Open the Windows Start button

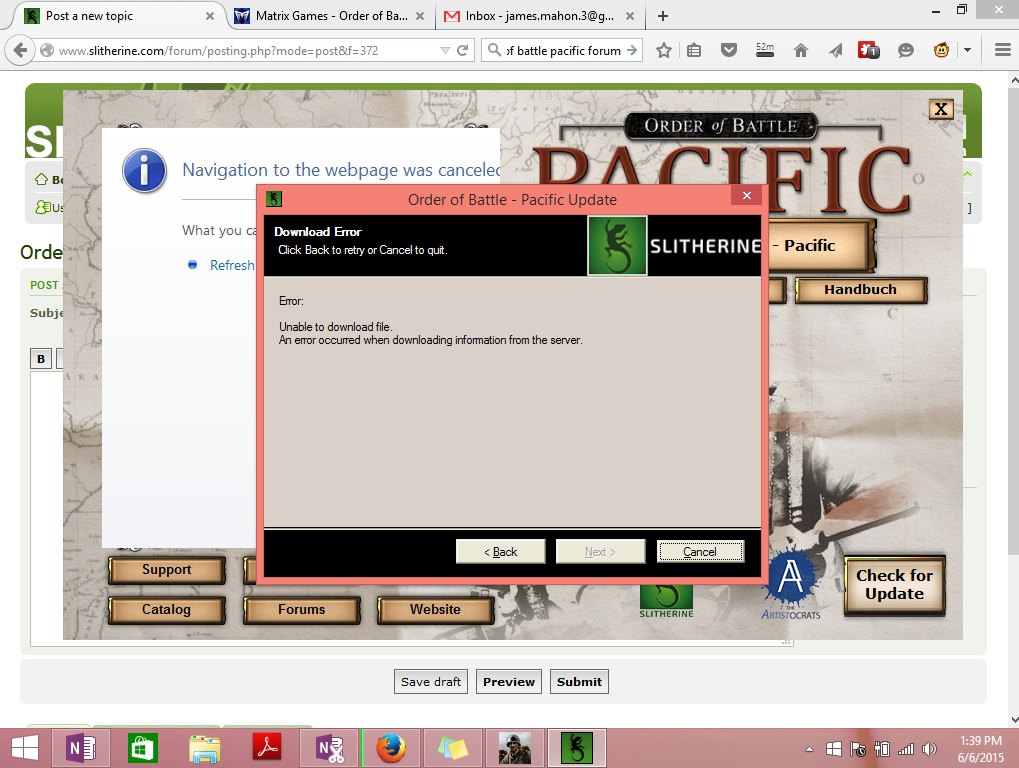click(25, 749)
